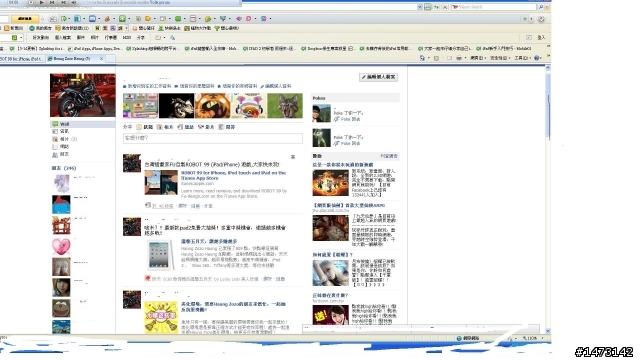Click the round gear icon at toolbar right

(541, 19)
